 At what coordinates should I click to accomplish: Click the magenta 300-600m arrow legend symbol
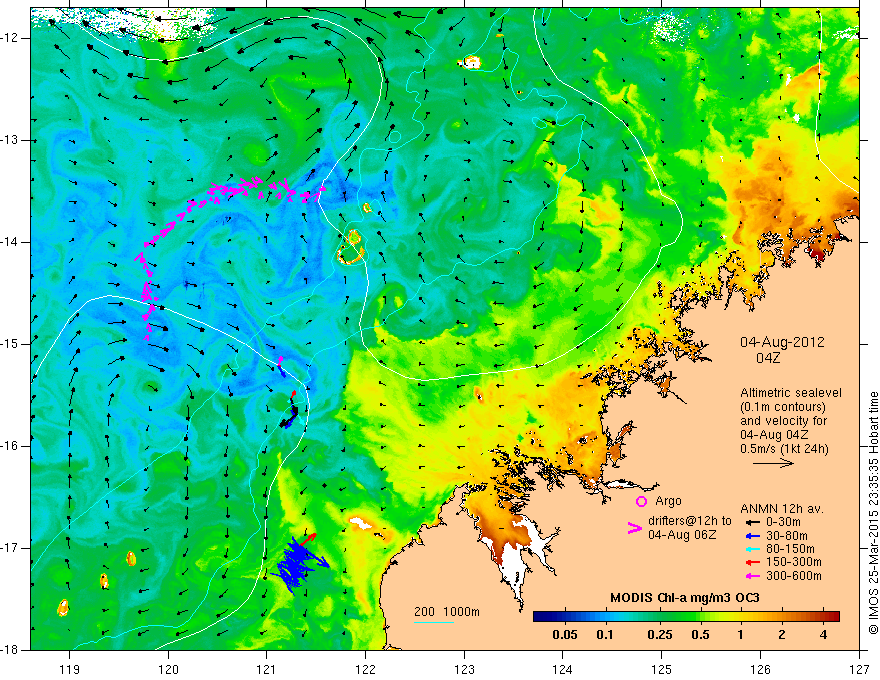coord(751,576)
